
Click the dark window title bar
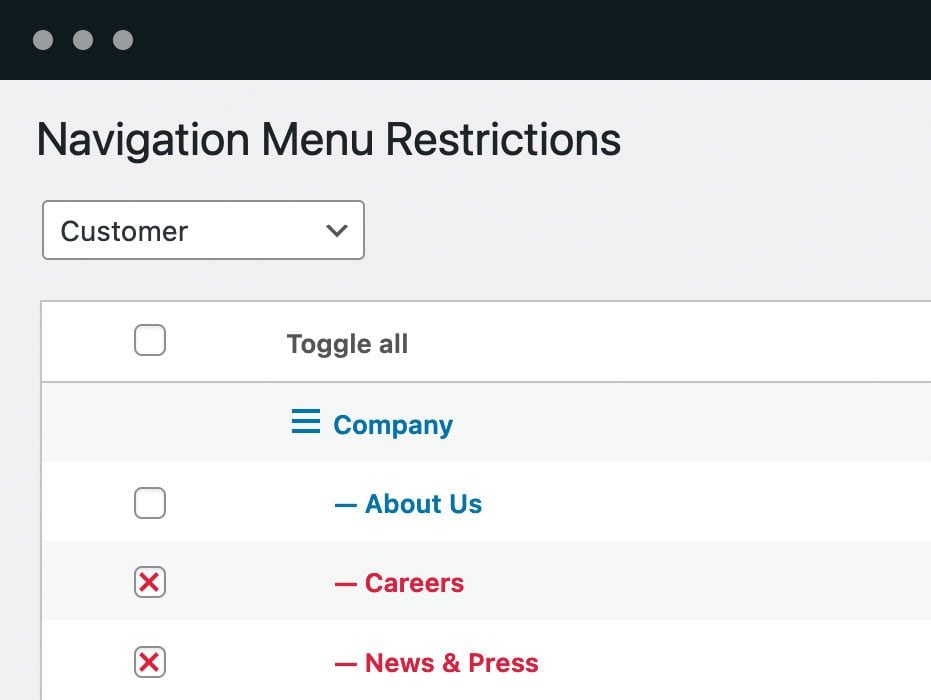tap(500, 40)
